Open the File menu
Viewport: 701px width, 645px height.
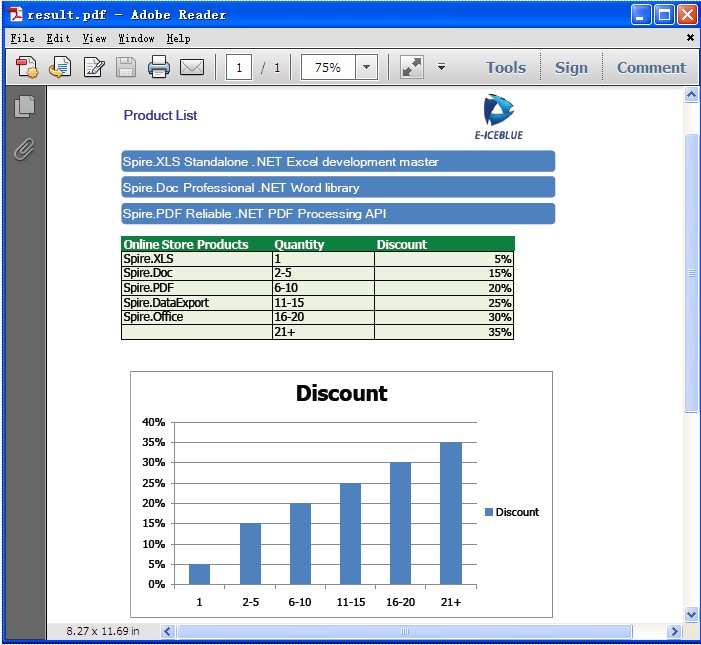[22, 38]
